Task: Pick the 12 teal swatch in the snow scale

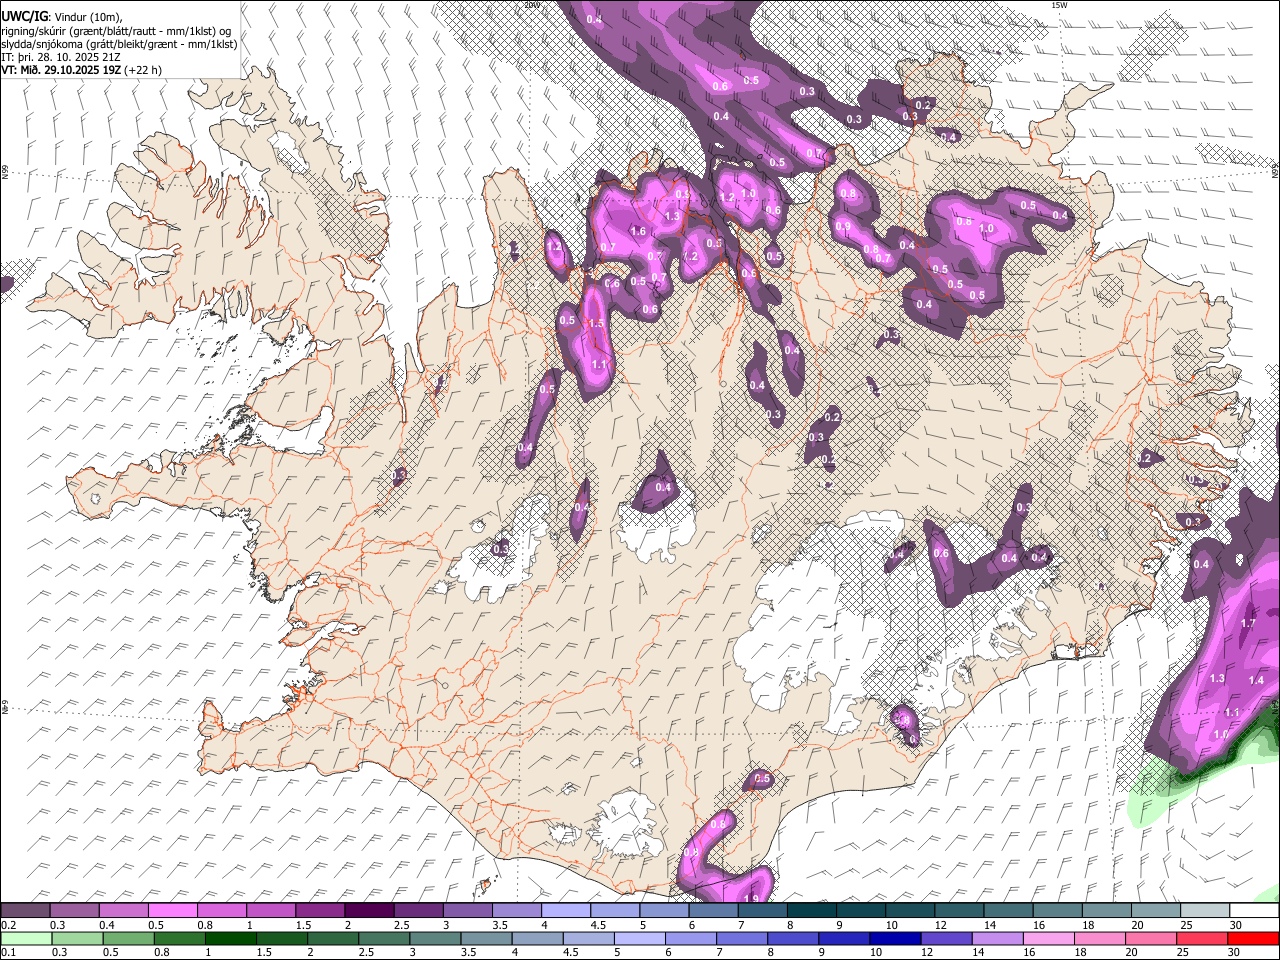Action: coord(959,911)
